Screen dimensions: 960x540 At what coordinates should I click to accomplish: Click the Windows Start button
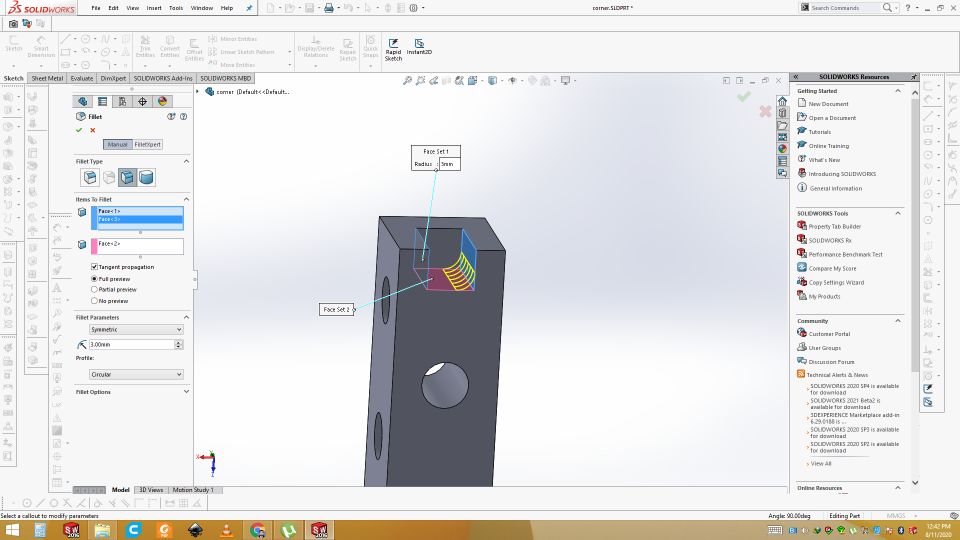click(12, 530)
